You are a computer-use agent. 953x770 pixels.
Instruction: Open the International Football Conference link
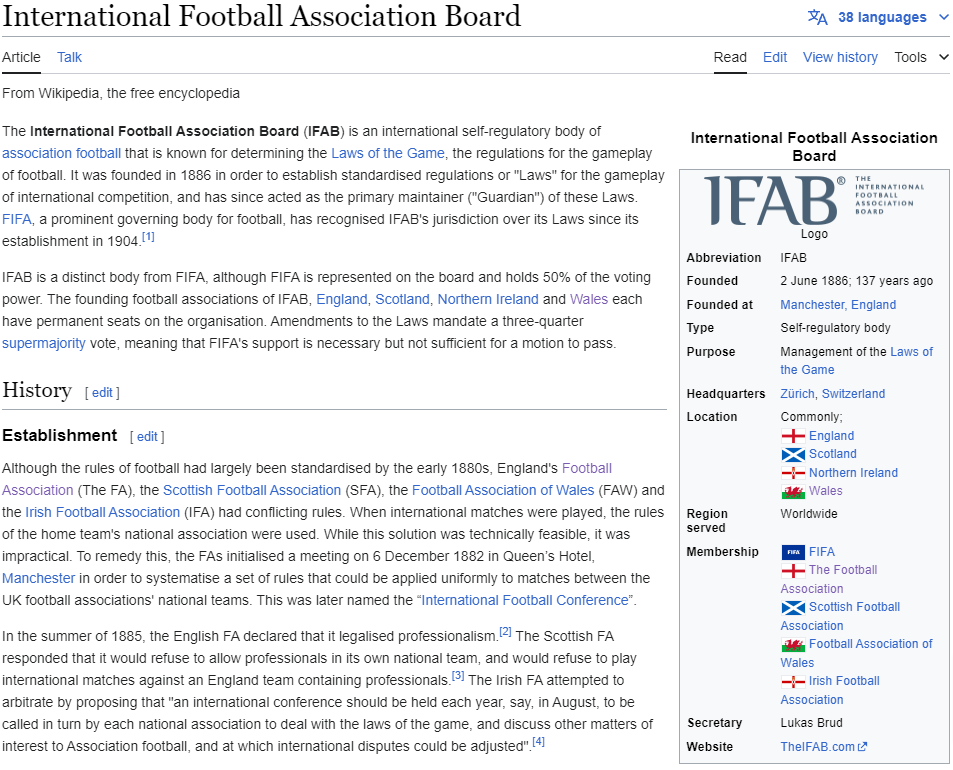coord(525,600)
